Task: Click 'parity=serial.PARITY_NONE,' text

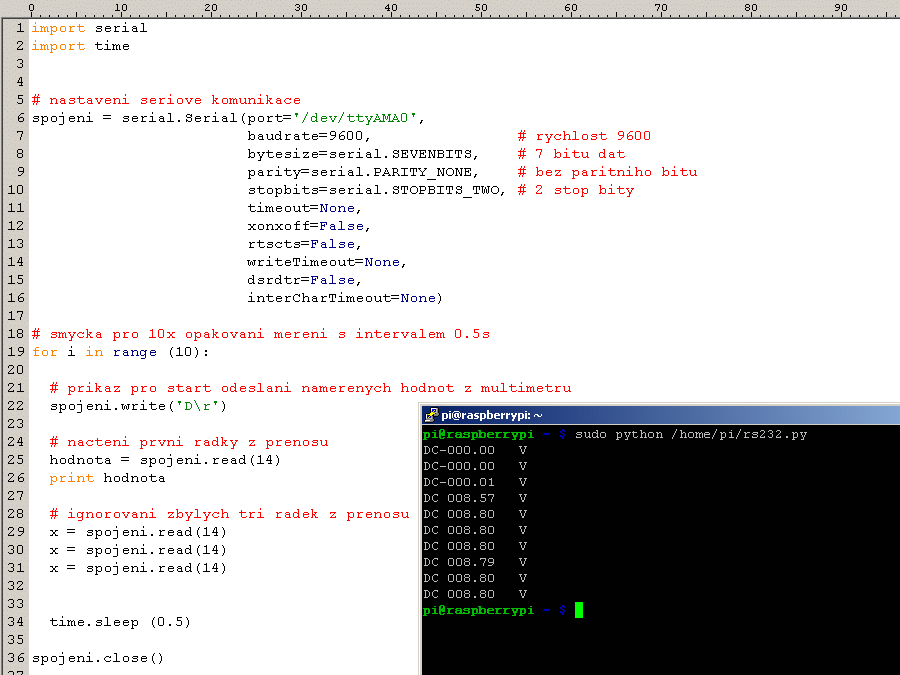Action: click(x=363, y=172)
